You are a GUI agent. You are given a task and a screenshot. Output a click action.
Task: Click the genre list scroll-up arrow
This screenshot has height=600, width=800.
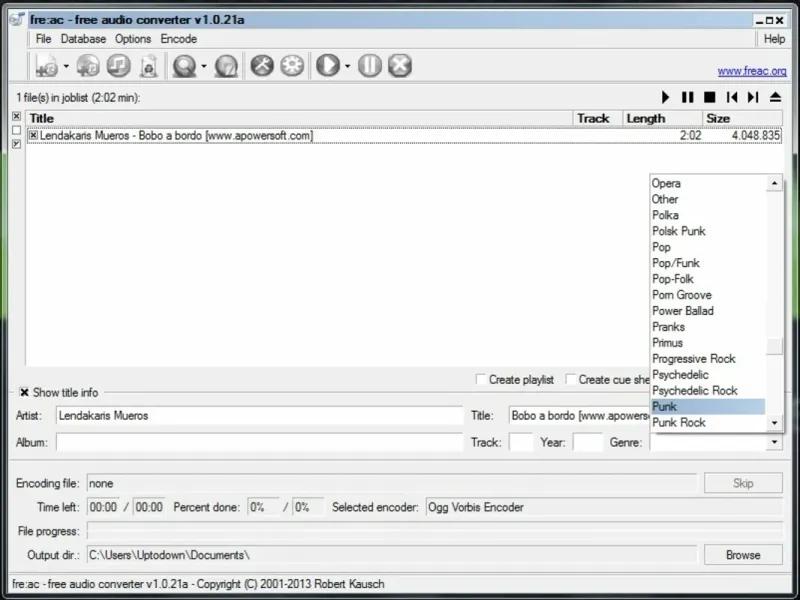(774, 183)
